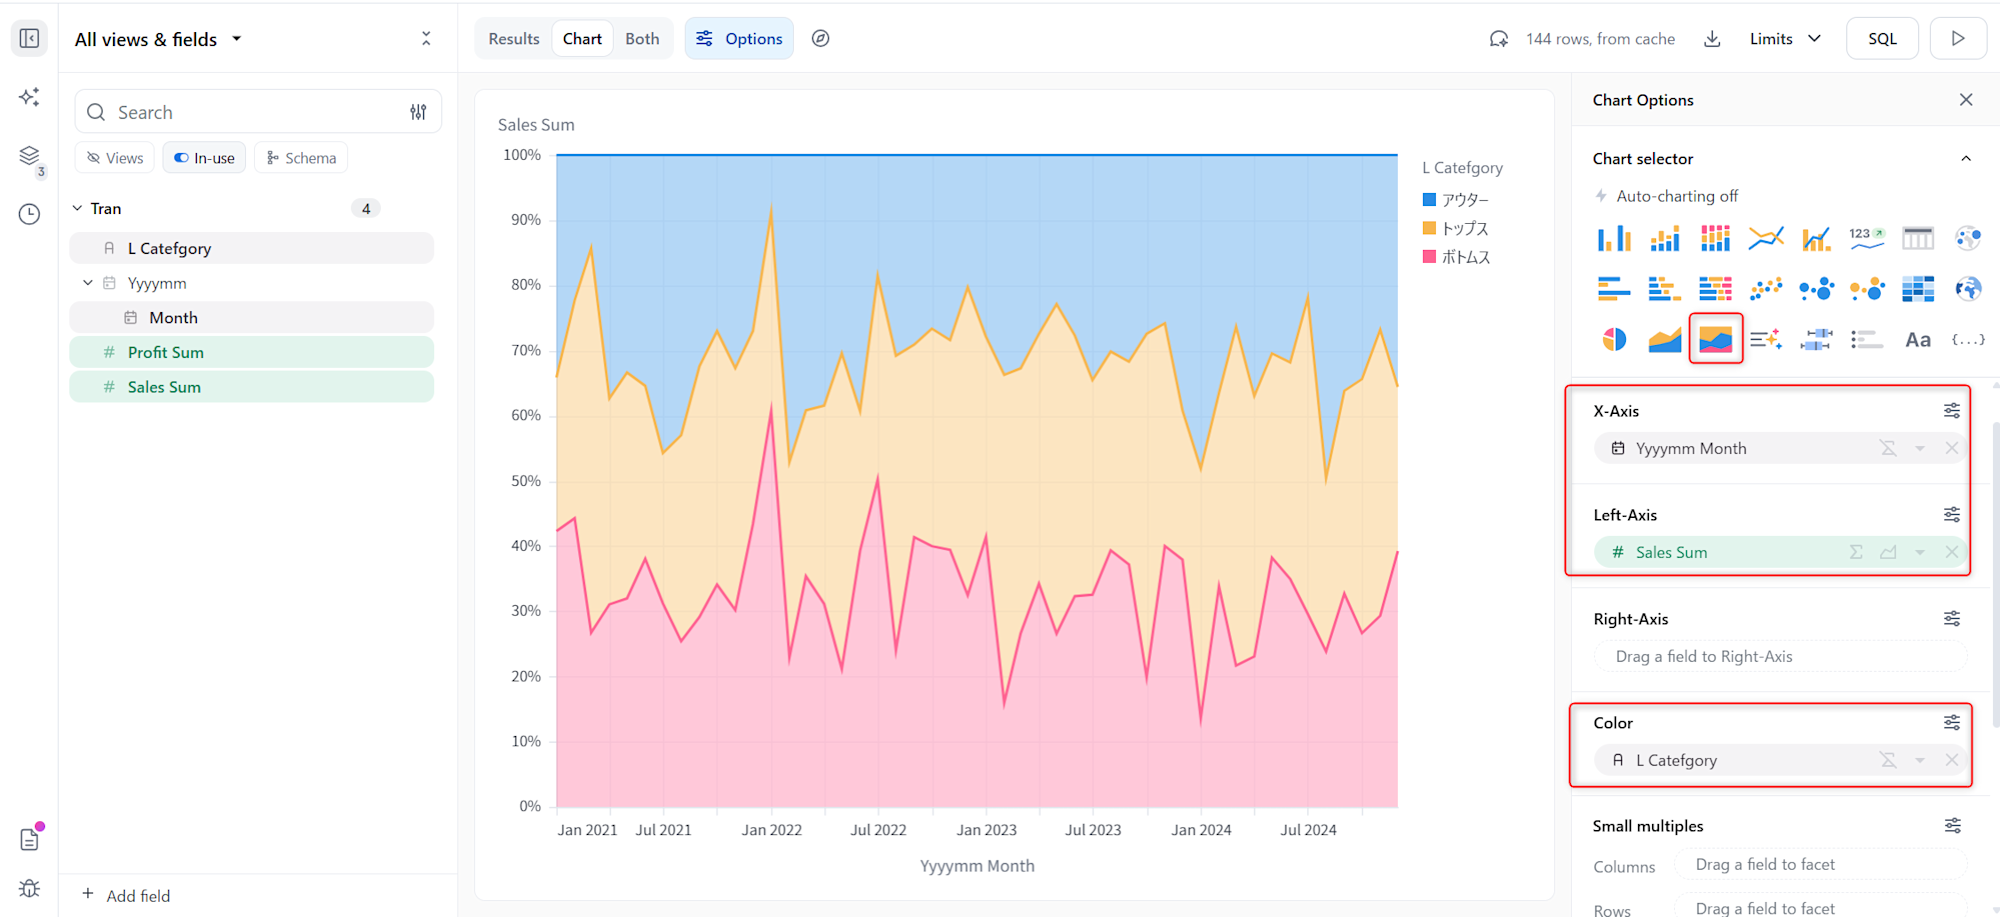This screenshot has width=2000, height=917.
Task: Select the heatmap chart type
Action: pos(1917,289)
